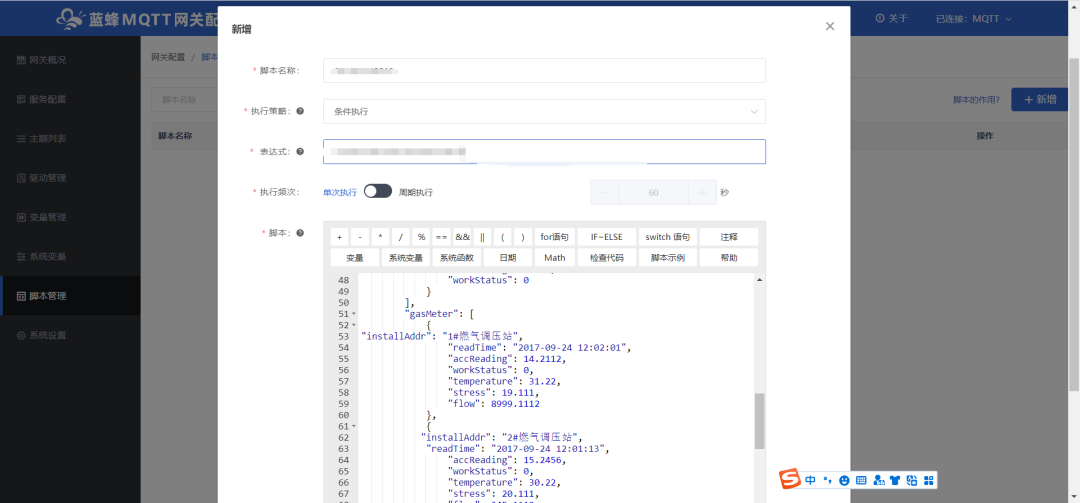Click the Sogou input method S icon
Viewport: 1080px width, 503px height.
click(x=790, y=480)
